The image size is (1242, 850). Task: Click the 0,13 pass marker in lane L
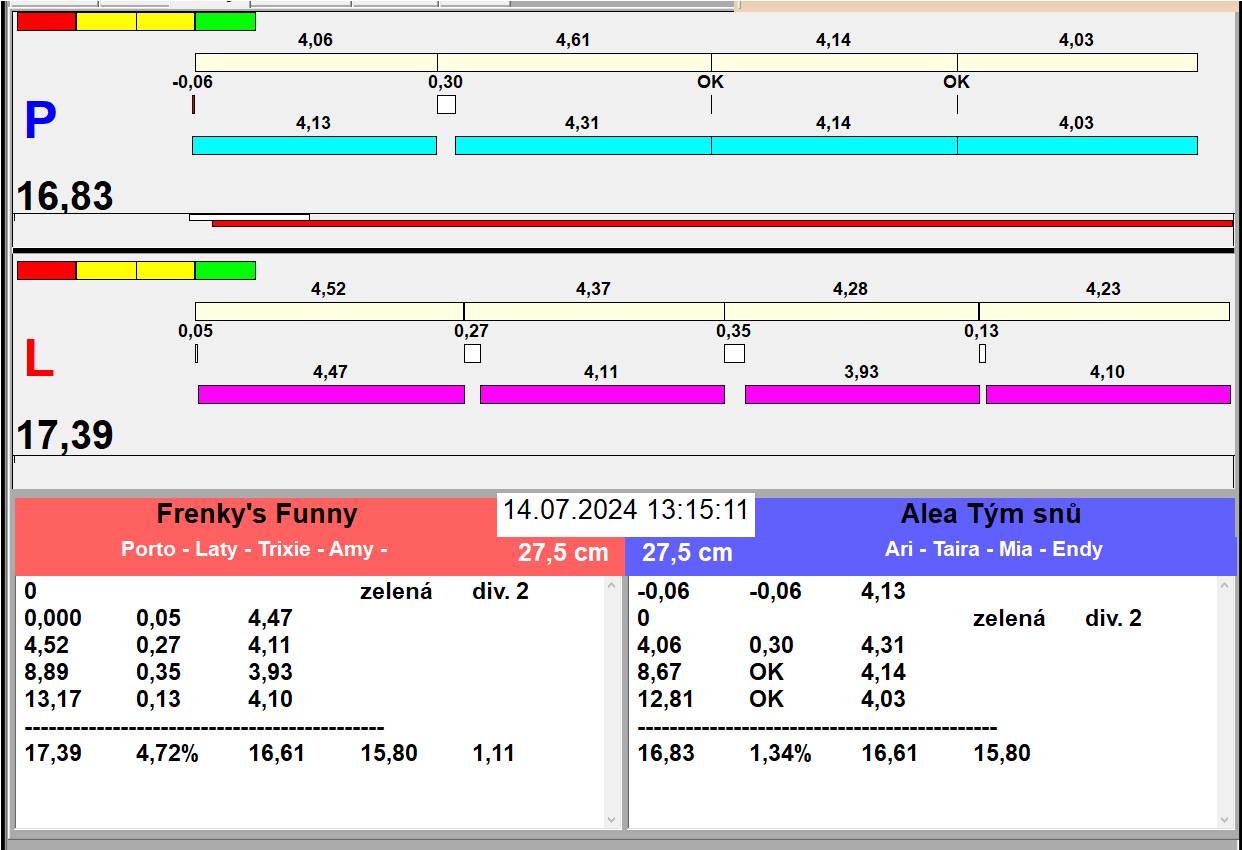(x=982, y=353)
